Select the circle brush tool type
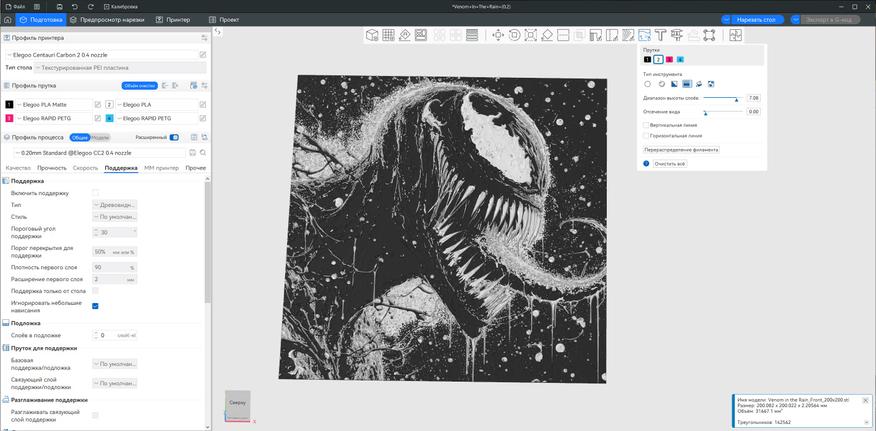This screenshot has height=431, width=876. click(648, 84)
